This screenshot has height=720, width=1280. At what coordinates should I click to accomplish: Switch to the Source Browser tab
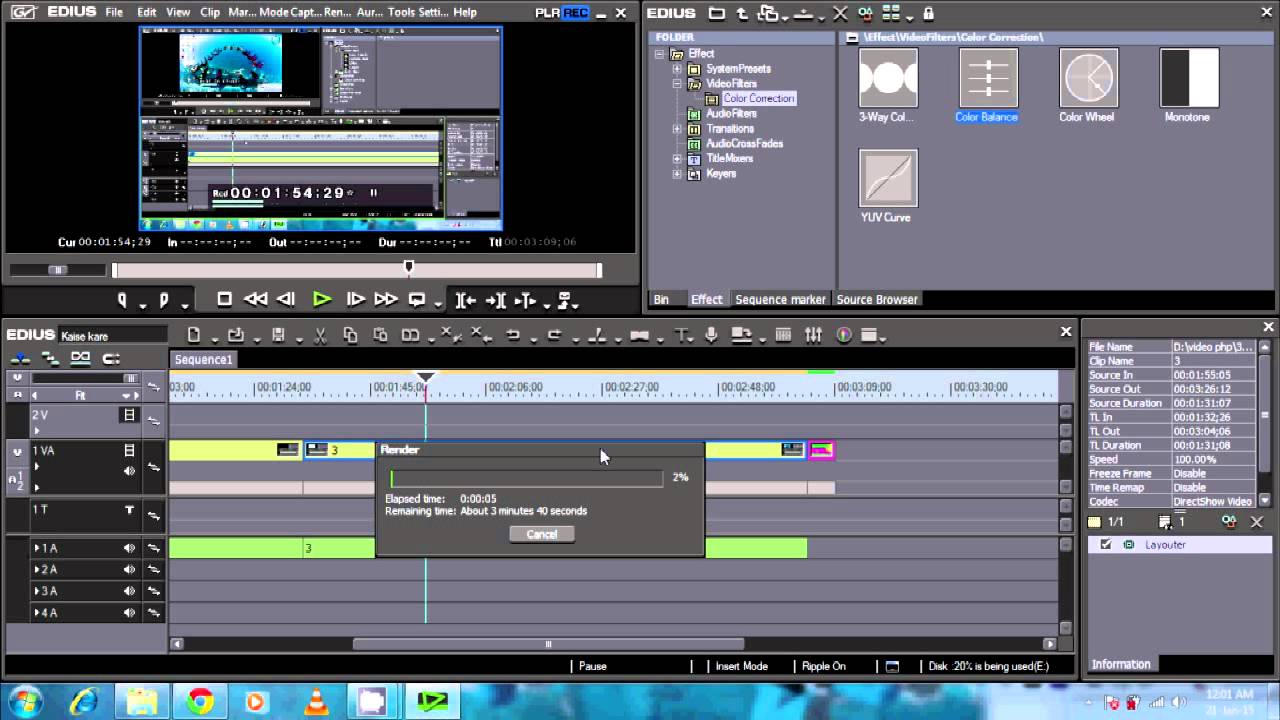877,299
